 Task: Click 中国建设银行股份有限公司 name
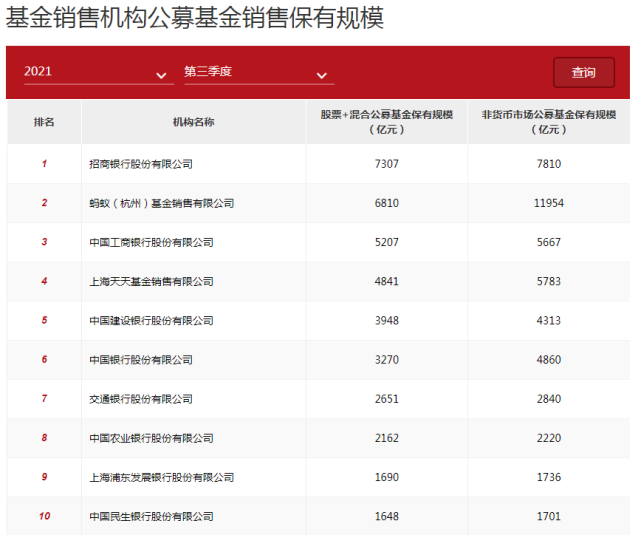point(151,321)
